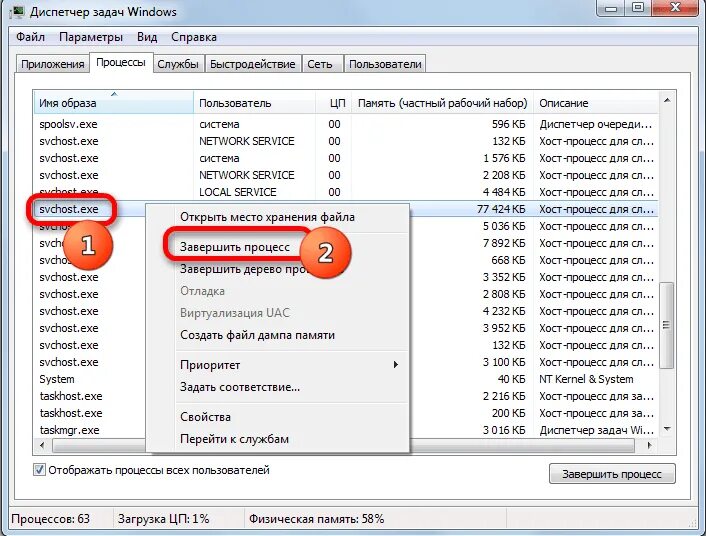Select svchost.exe row with 132 КБ NETWORK SERVICE

346,141
